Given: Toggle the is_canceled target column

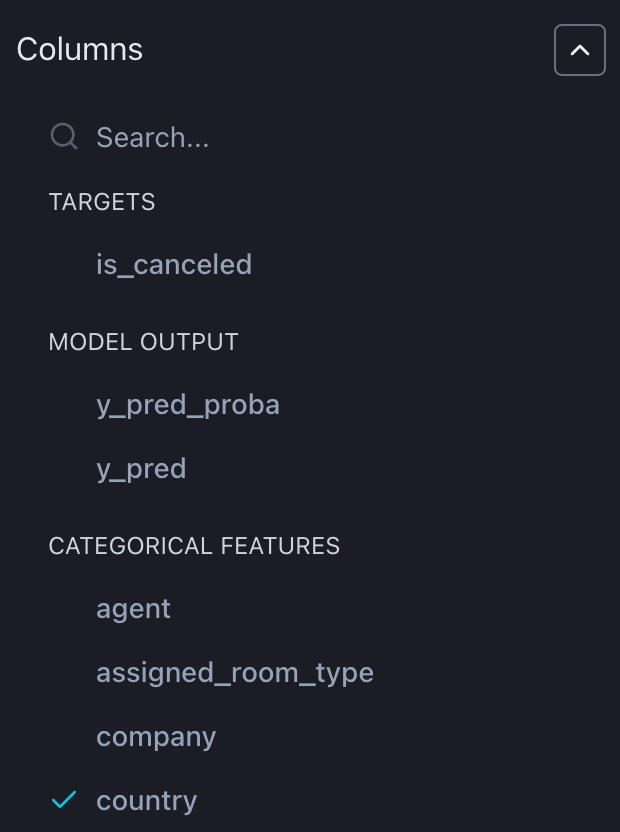Looking at the screenshot, I should click(x=174, y=265).
